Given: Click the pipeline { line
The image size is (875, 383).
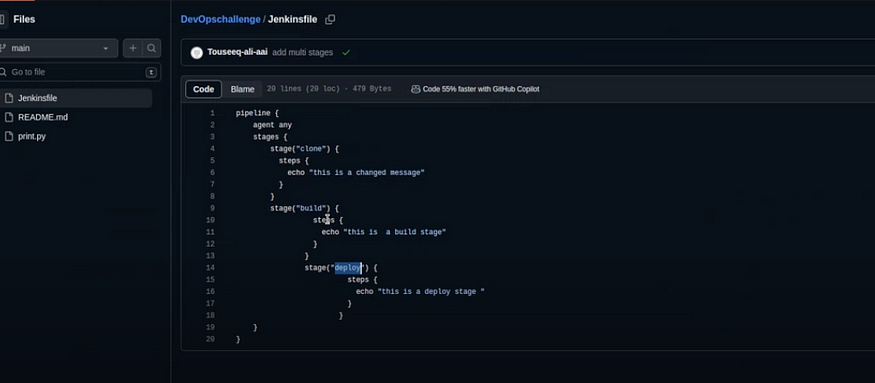Looking at the screenshot, I should click(x=257, y=113).
